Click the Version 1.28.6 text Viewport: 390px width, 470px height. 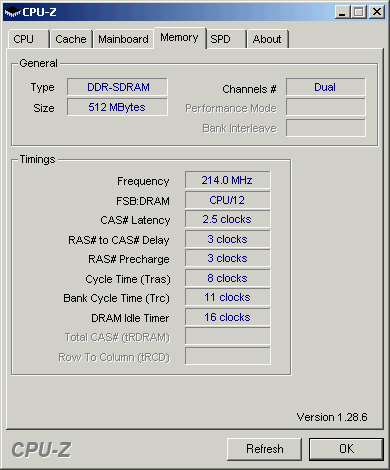(332, 417)
